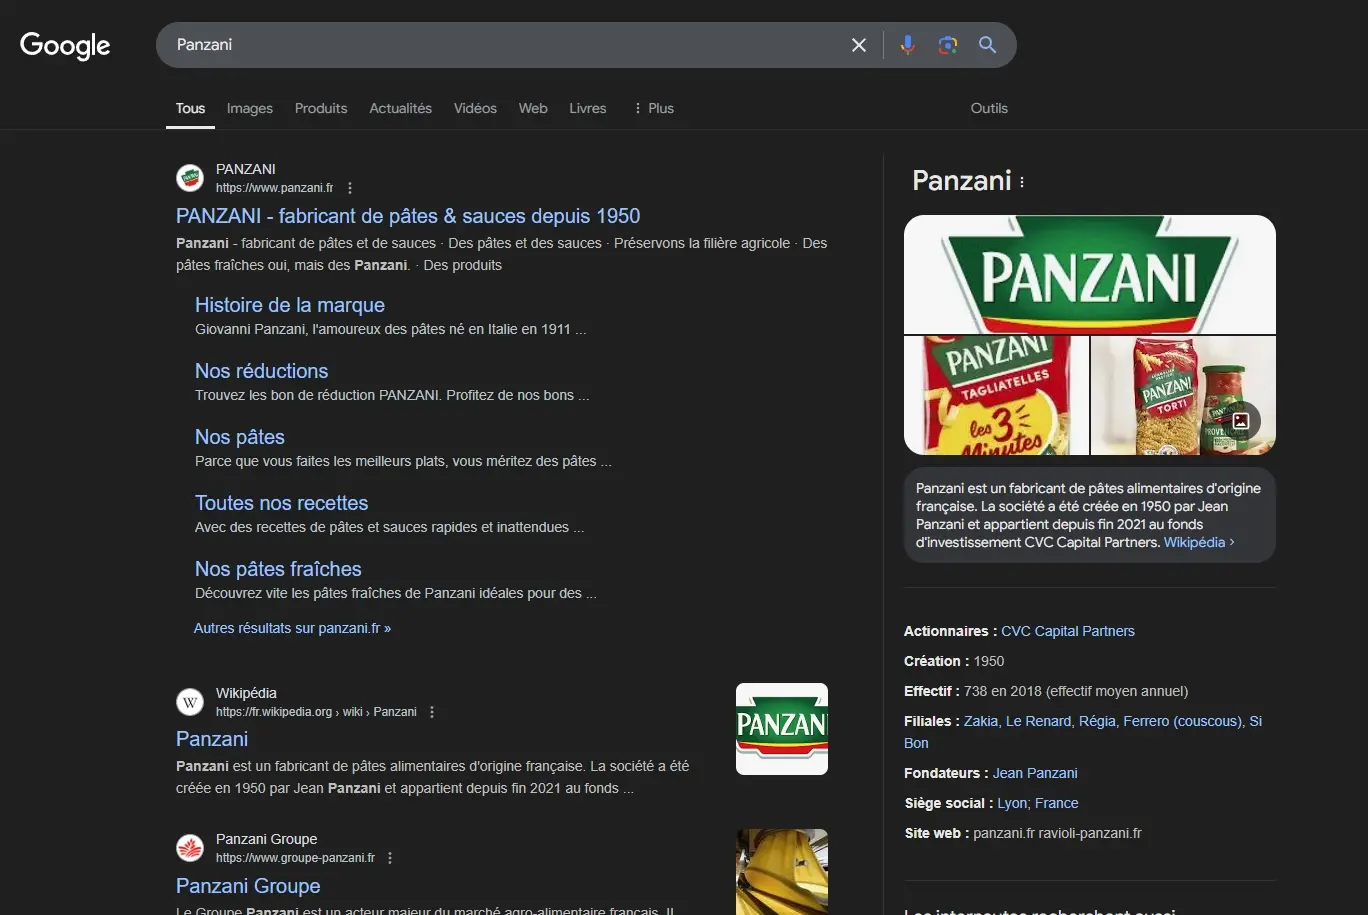Click the 'Zakia' subsidiary link
Screen dimensions: 1368x915
[x=981, y=721]
